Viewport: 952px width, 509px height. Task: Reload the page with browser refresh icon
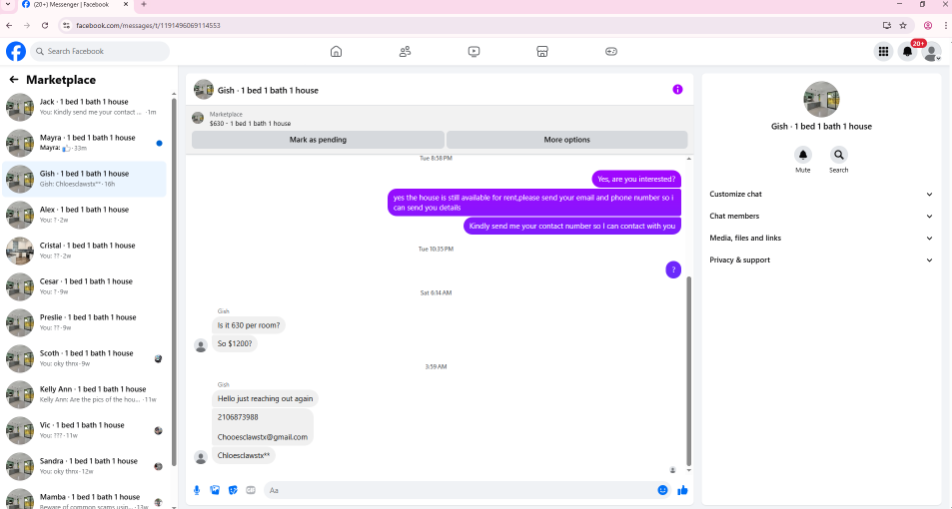click(45, 26)
